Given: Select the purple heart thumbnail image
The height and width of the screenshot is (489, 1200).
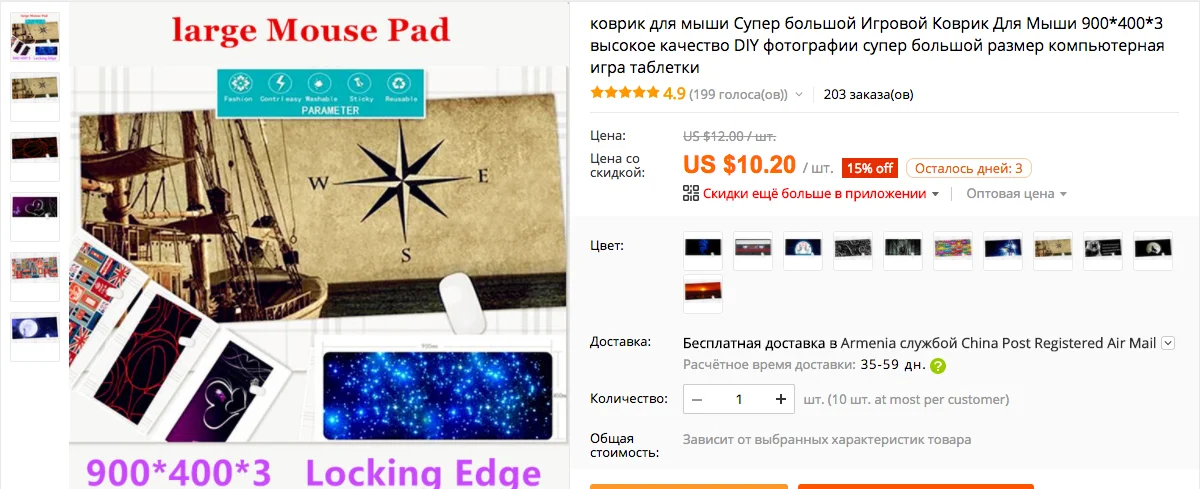Looking at the screenshot, I should [x=35, y=217].
